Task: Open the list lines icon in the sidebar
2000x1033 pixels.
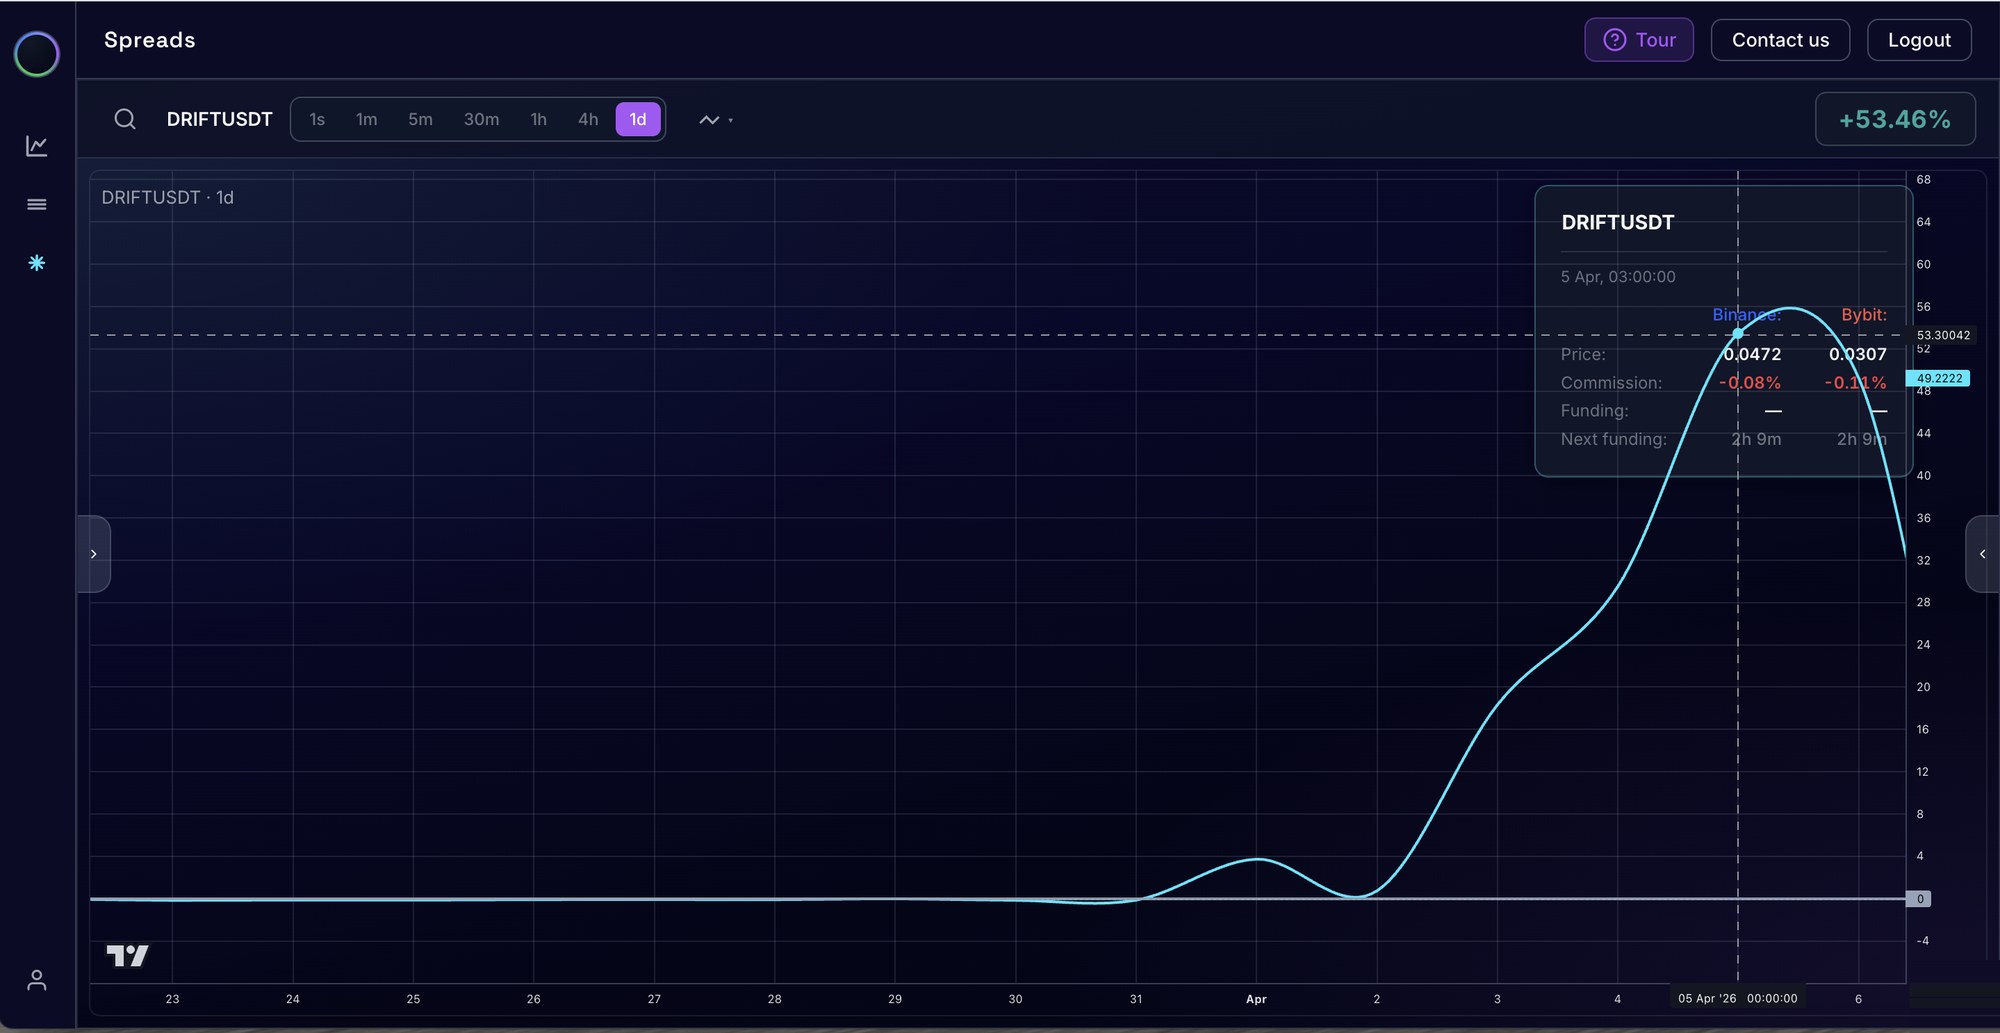Action: [37, 204]
